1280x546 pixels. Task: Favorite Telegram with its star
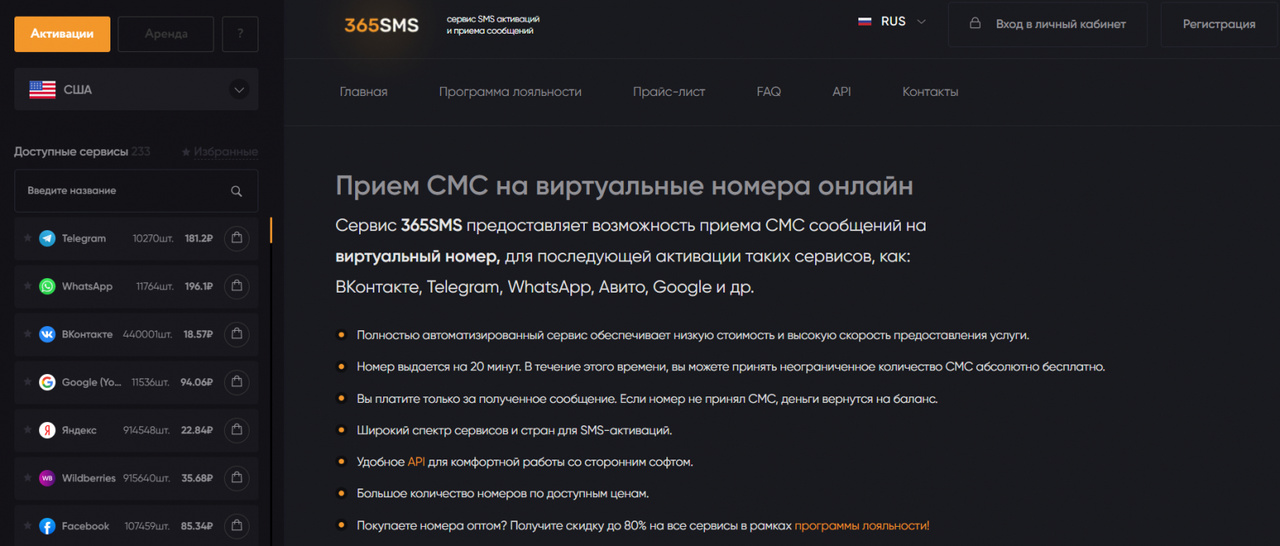28,238
